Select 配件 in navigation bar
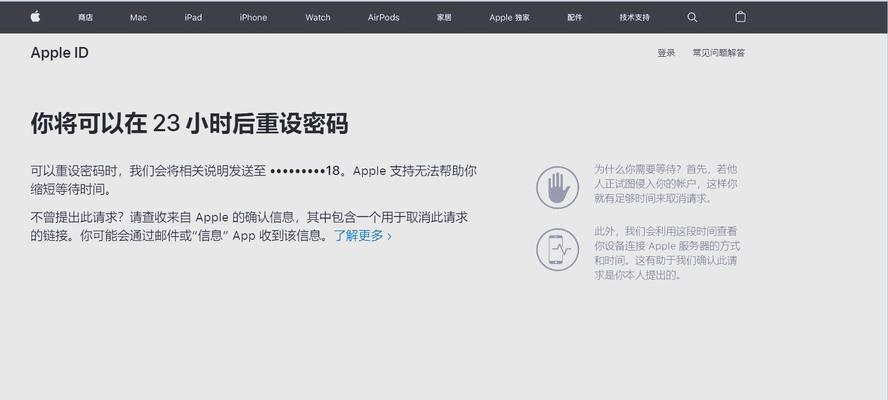 575,18
